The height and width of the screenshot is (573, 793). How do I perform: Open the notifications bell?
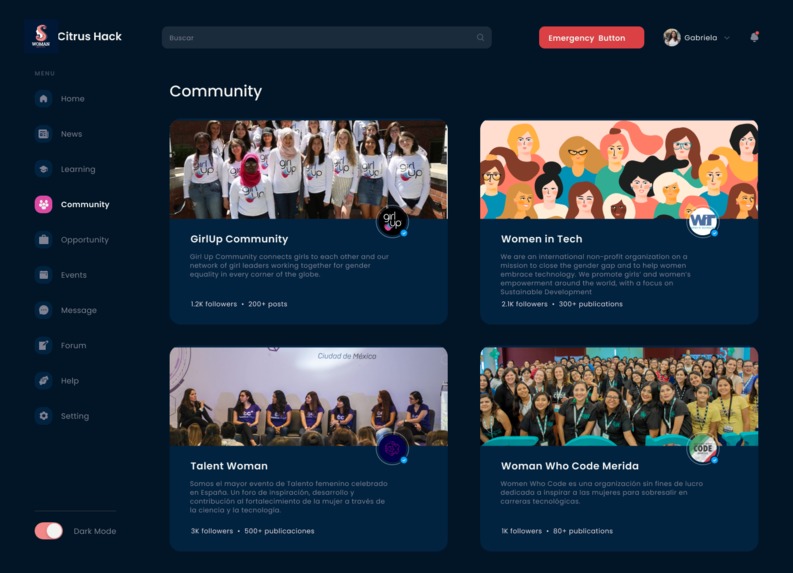[x=754, y=37]
